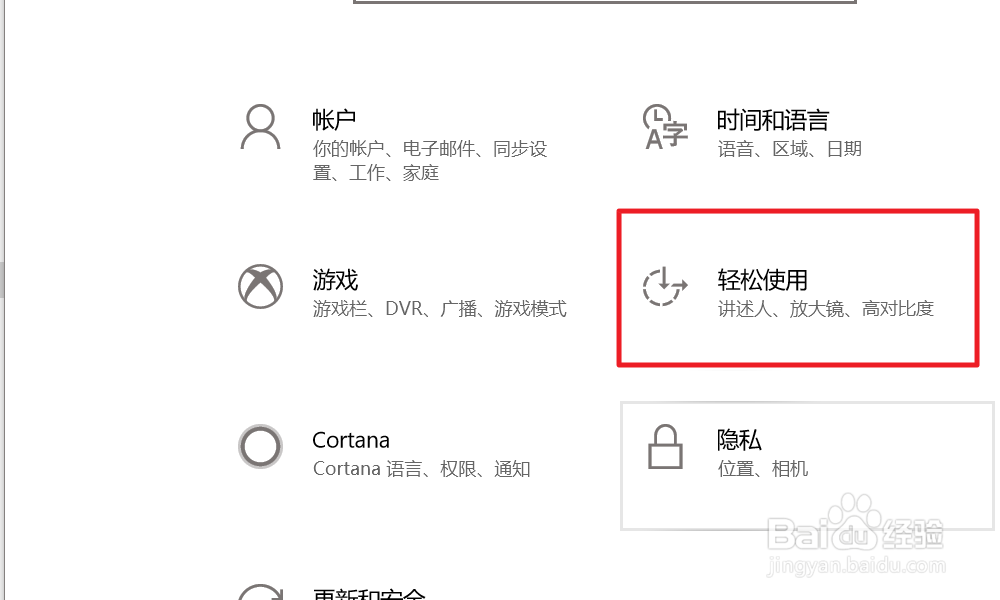Click 游戏栏、DVR、广播、游戏模式 description
This screenshot has height=600, width=1000.
click(439, 309)
